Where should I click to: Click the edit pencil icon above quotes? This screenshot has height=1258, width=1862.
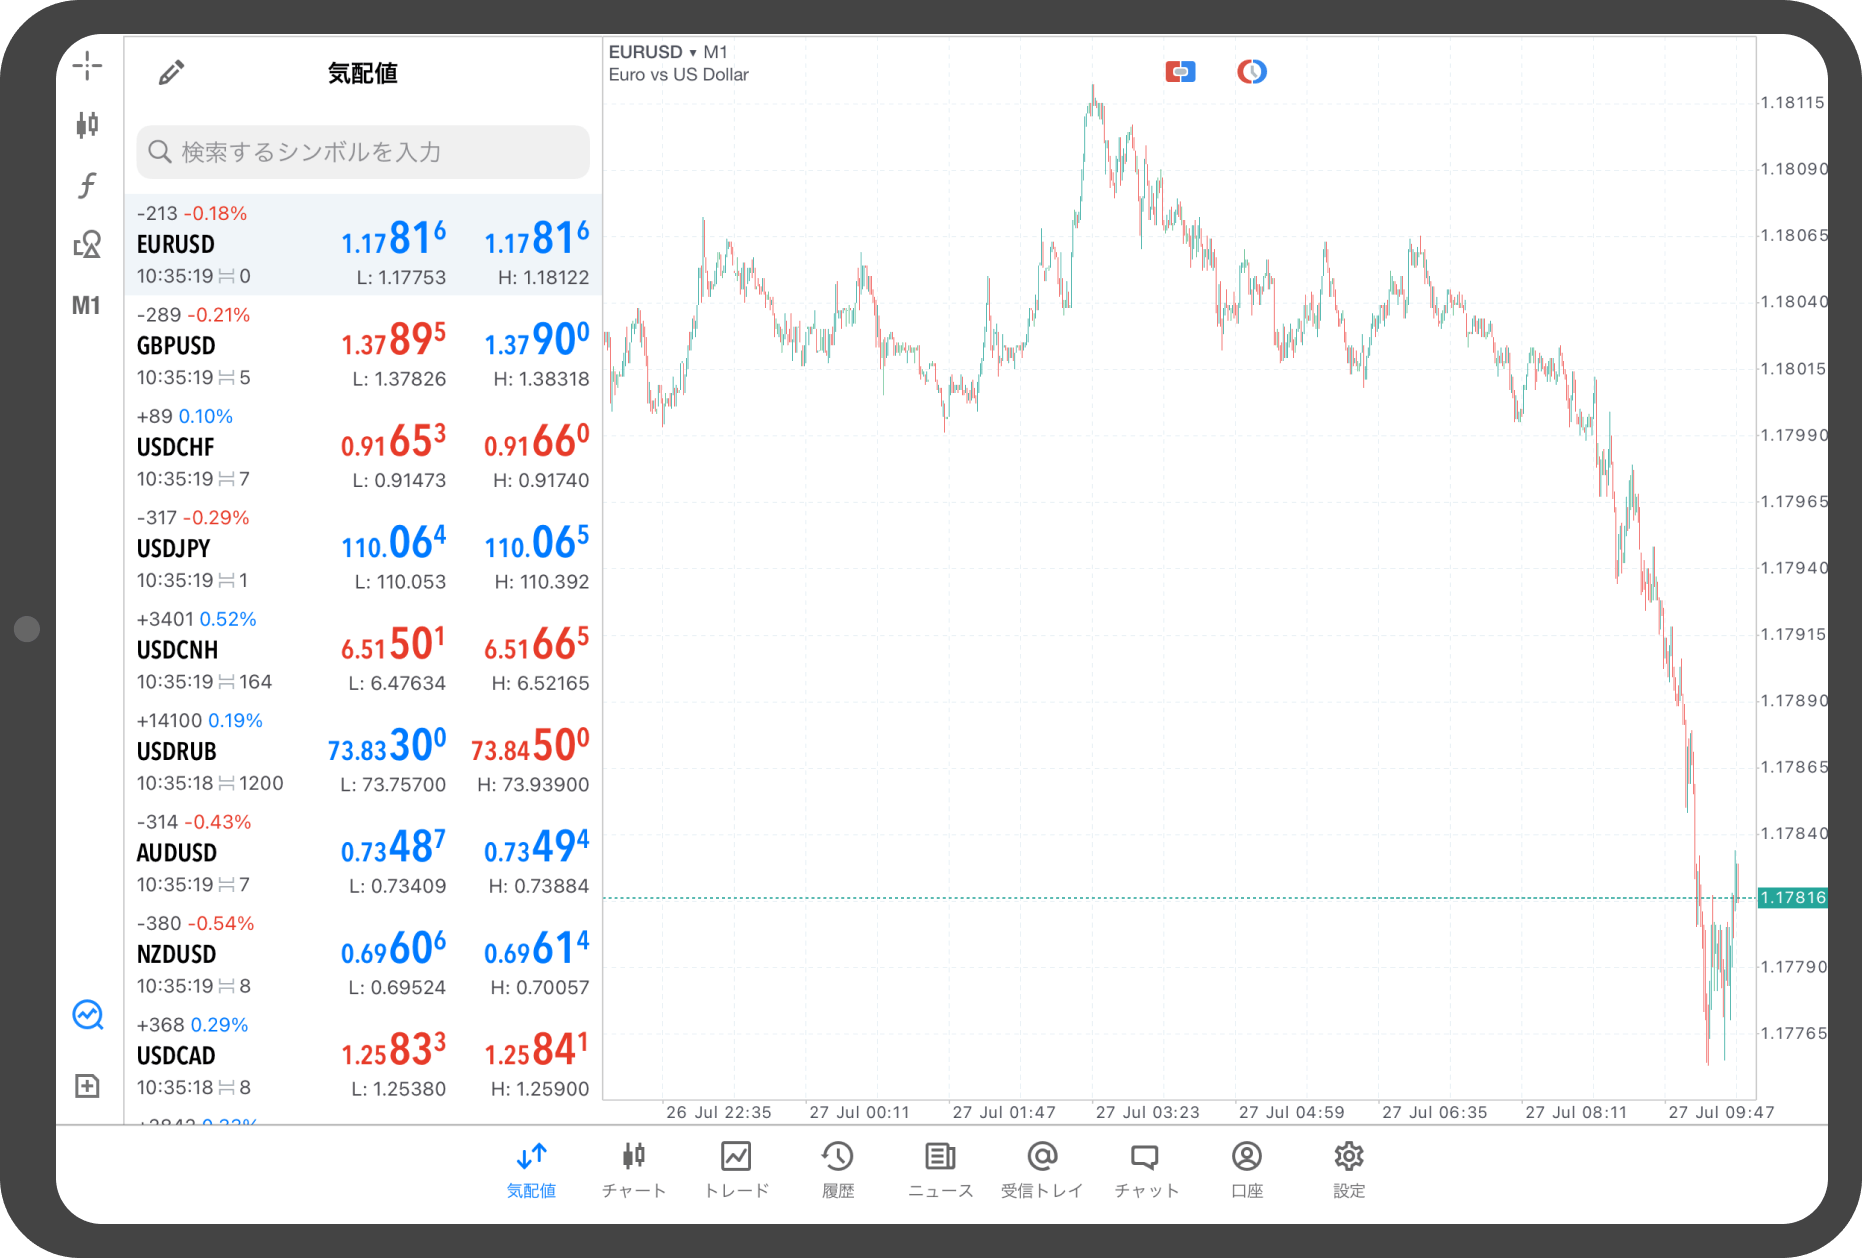click(x=171, y=73)
